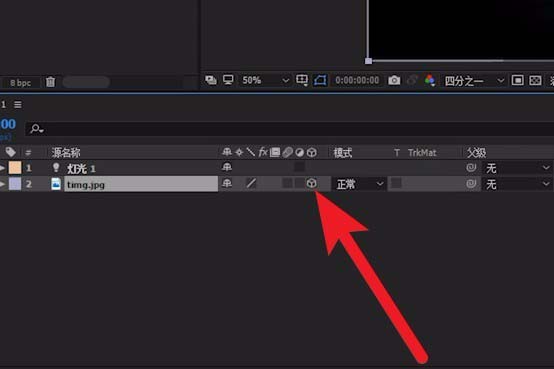The height and width of the screenshot is (369, 554).
Task: Change timg.jpg lavender label color
Action: [15, 184]
